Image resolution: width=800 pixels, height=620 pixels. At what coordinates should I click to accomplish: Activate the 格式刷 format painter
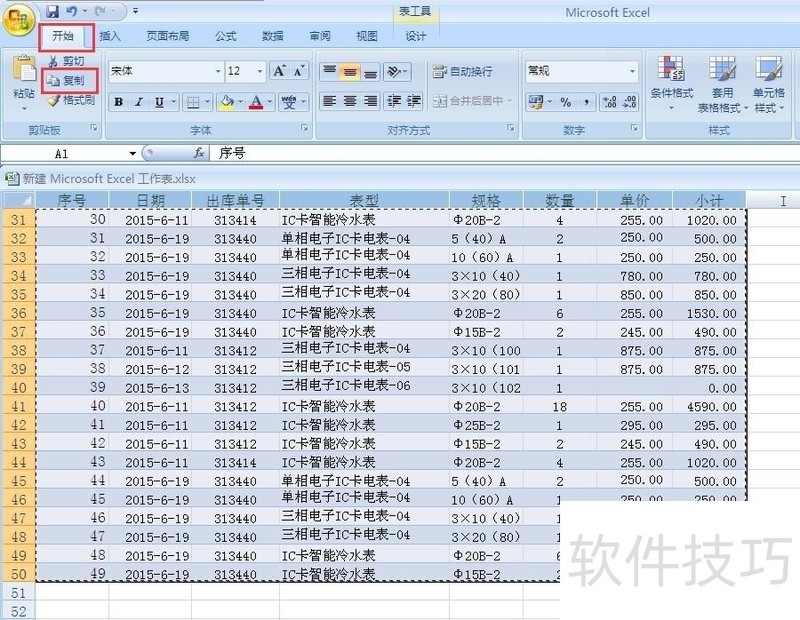[71, 100]
